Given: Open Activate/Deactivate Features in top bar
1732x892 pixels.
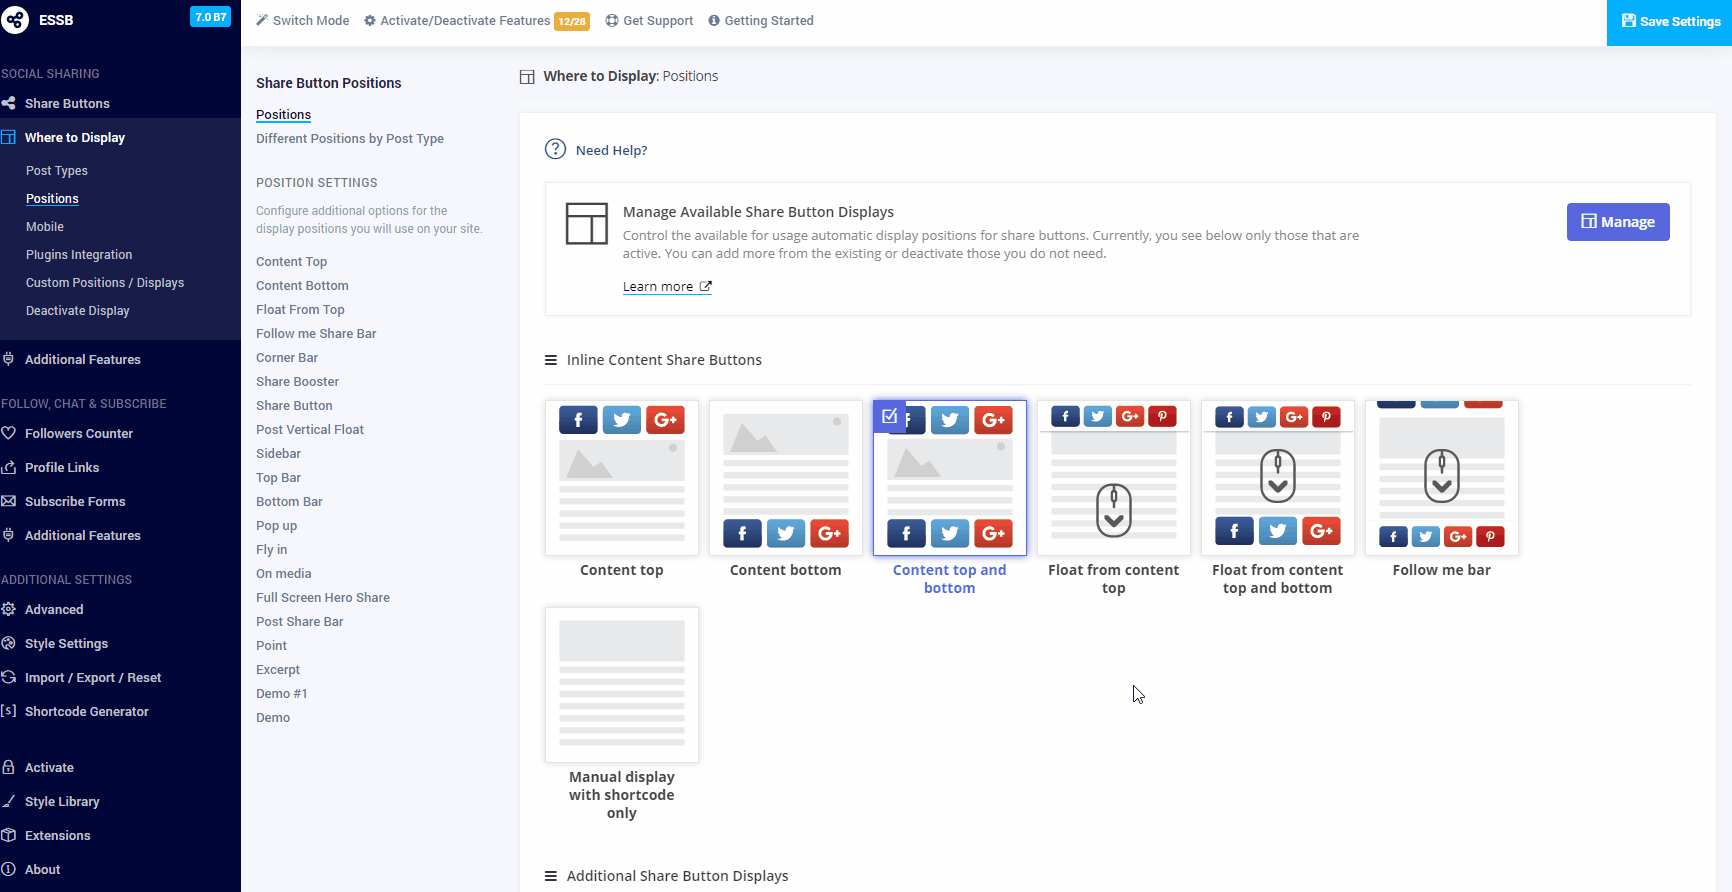Looking at the screenshot, I should (x=465, y=21).
